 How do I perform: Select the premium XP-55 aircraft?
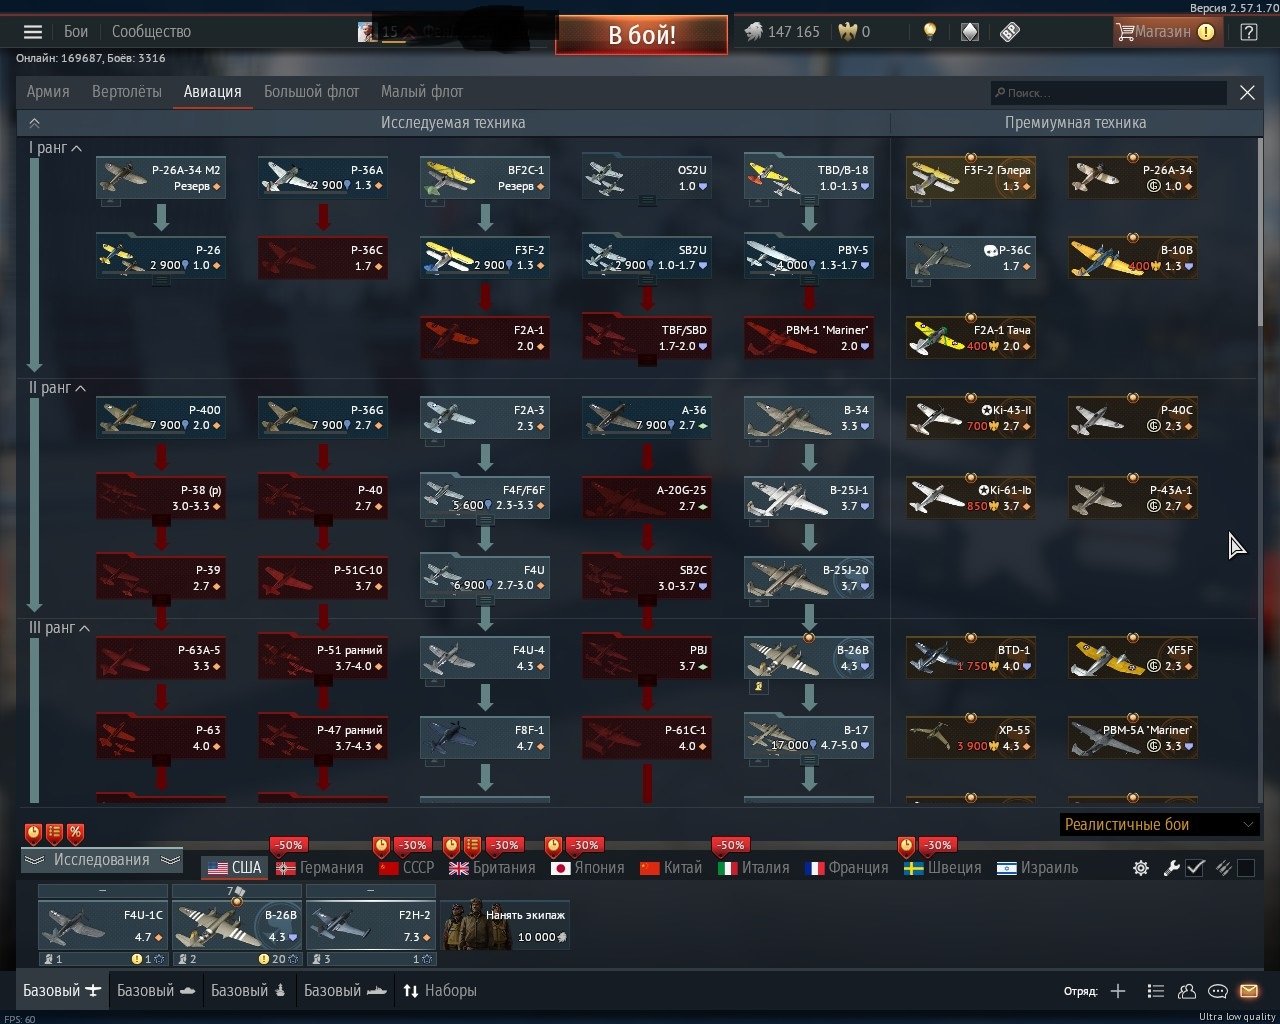[x=970, y=737]
